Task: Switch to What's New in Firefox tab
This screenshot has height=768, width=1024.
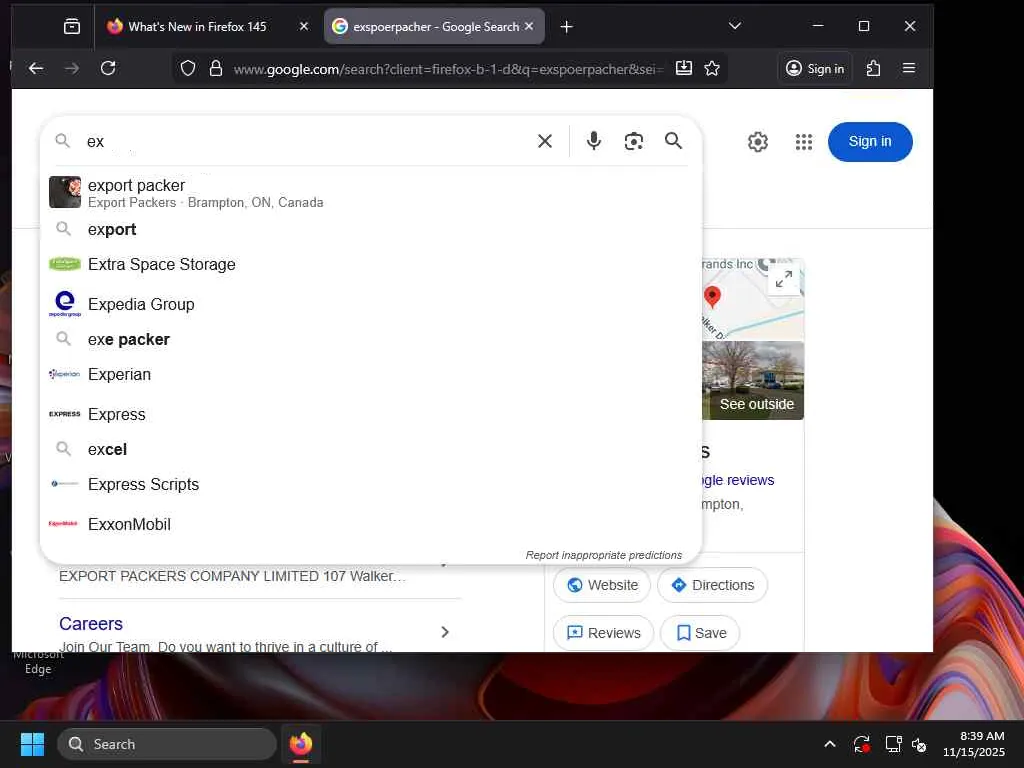Action: (x=197, y=27)
